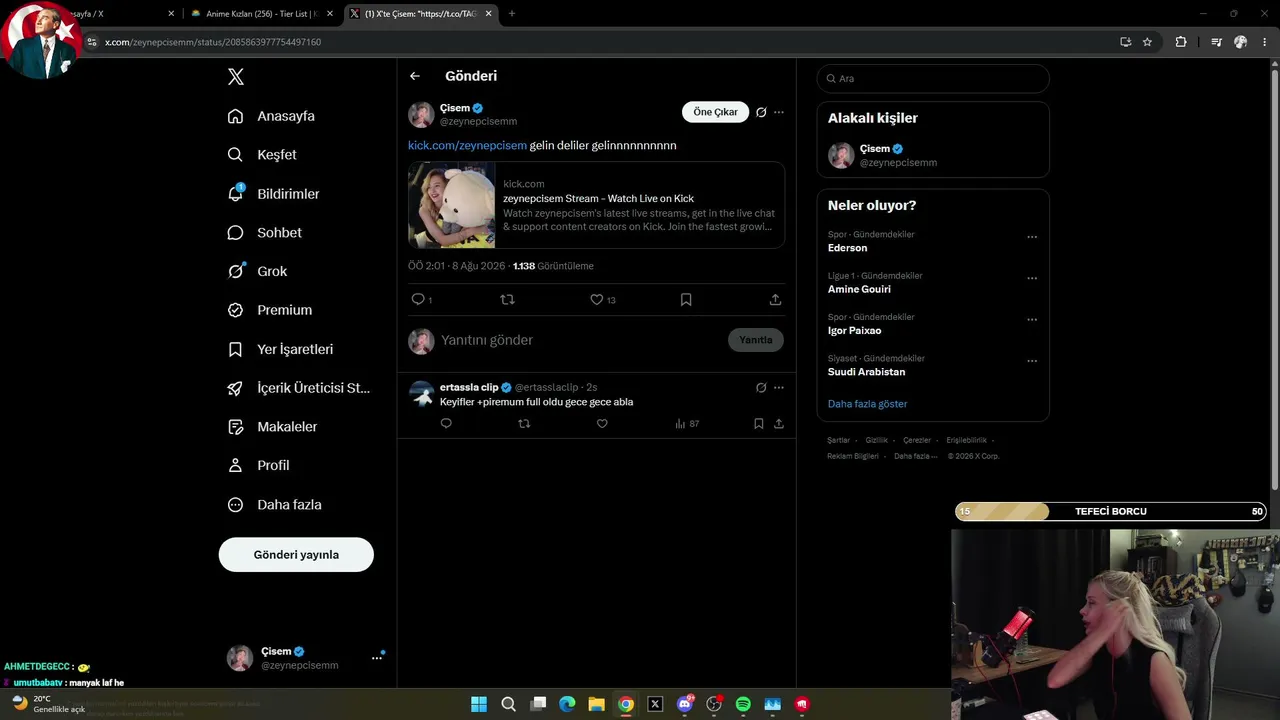Click the Gönderi yayınla button
The width and height of the screenshot is (1280, 720).
pyautogui.click(x=296, y=555)
